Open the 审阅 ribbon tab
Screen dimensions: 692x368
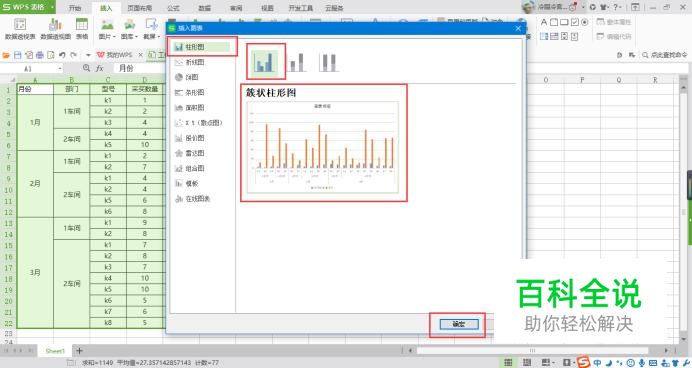(x=236, y=8)
